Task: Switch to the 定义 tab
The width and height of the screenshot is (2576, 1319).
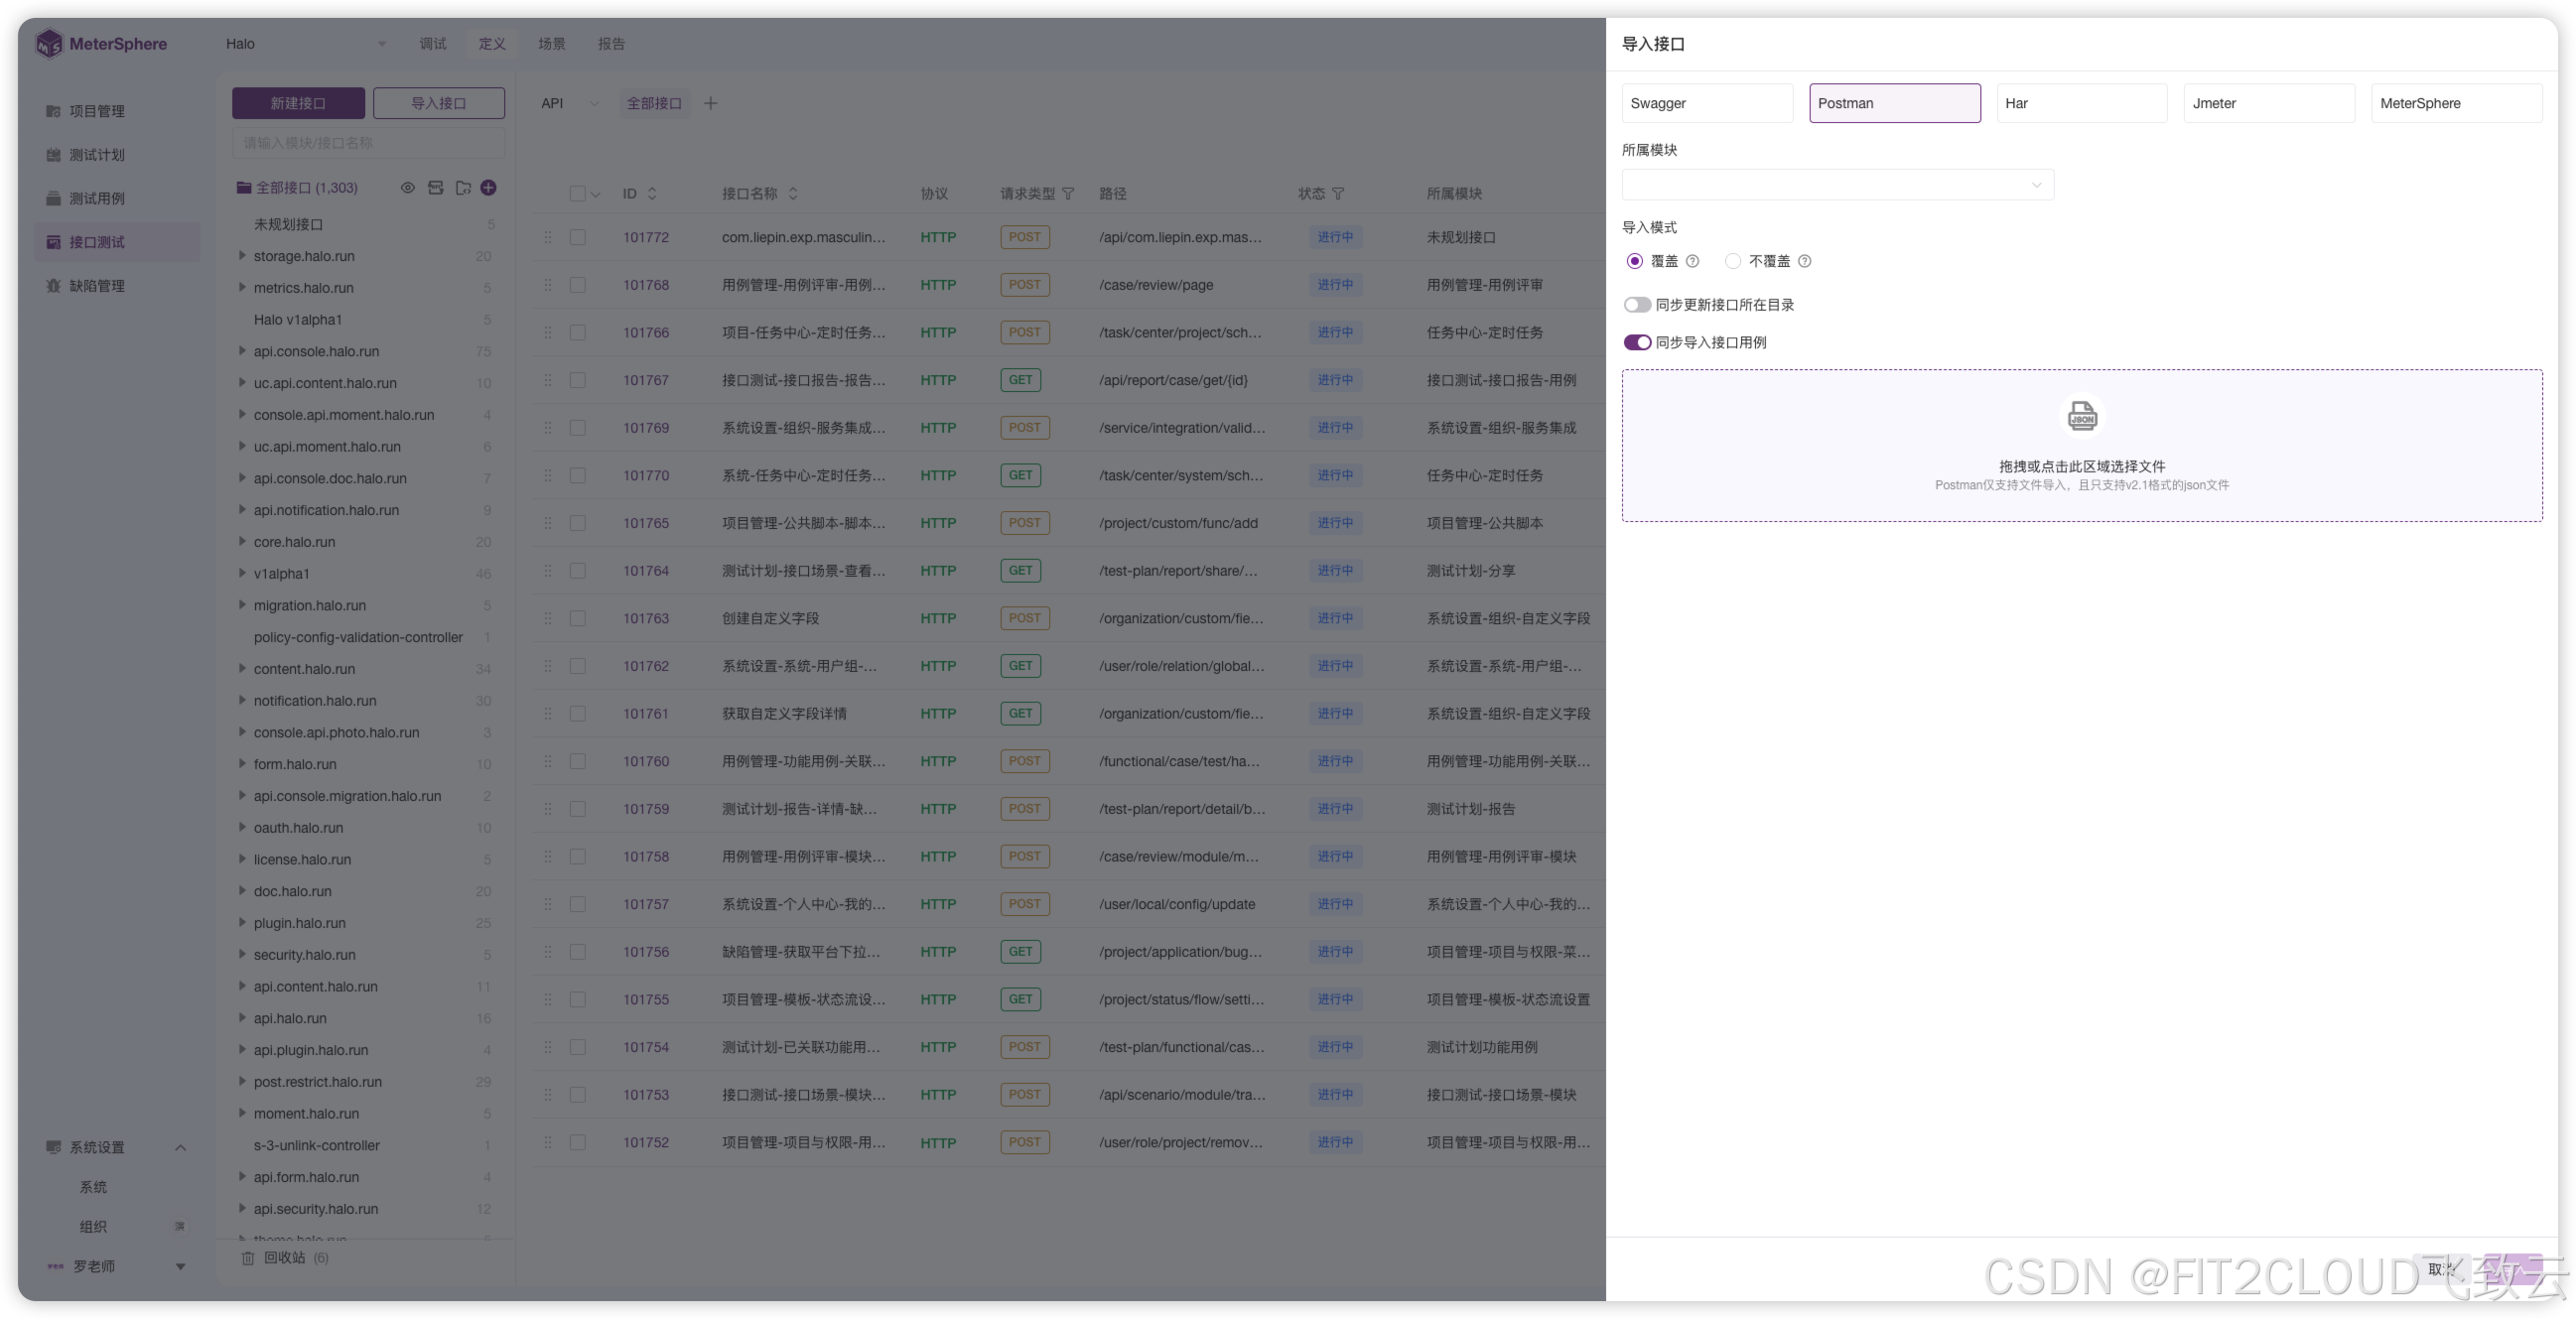Action: click(x=492, y=44)
